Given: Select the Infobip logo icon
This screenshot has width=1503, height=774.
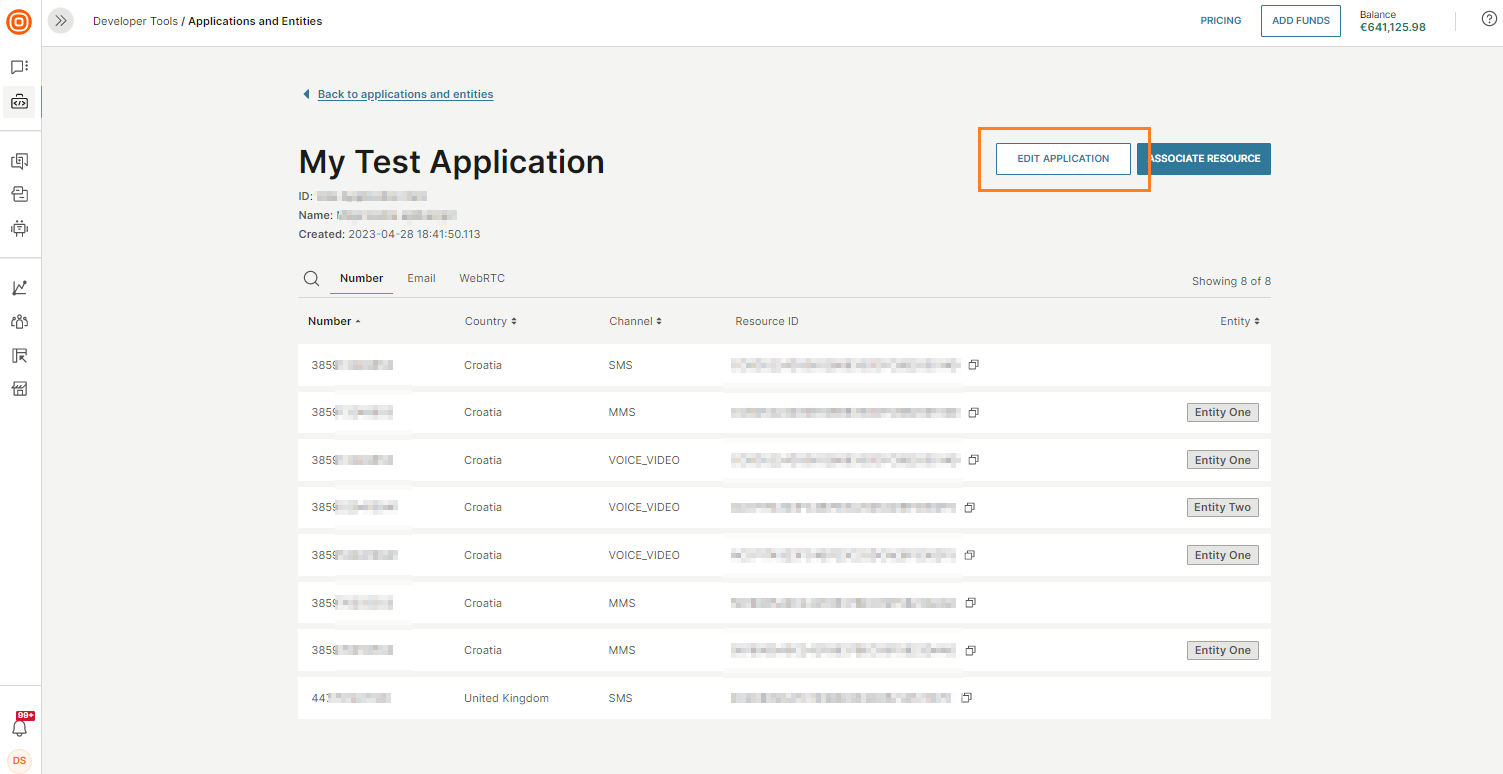Looking at the screenshot, I should pyautogui.click(x=19, y=21).
